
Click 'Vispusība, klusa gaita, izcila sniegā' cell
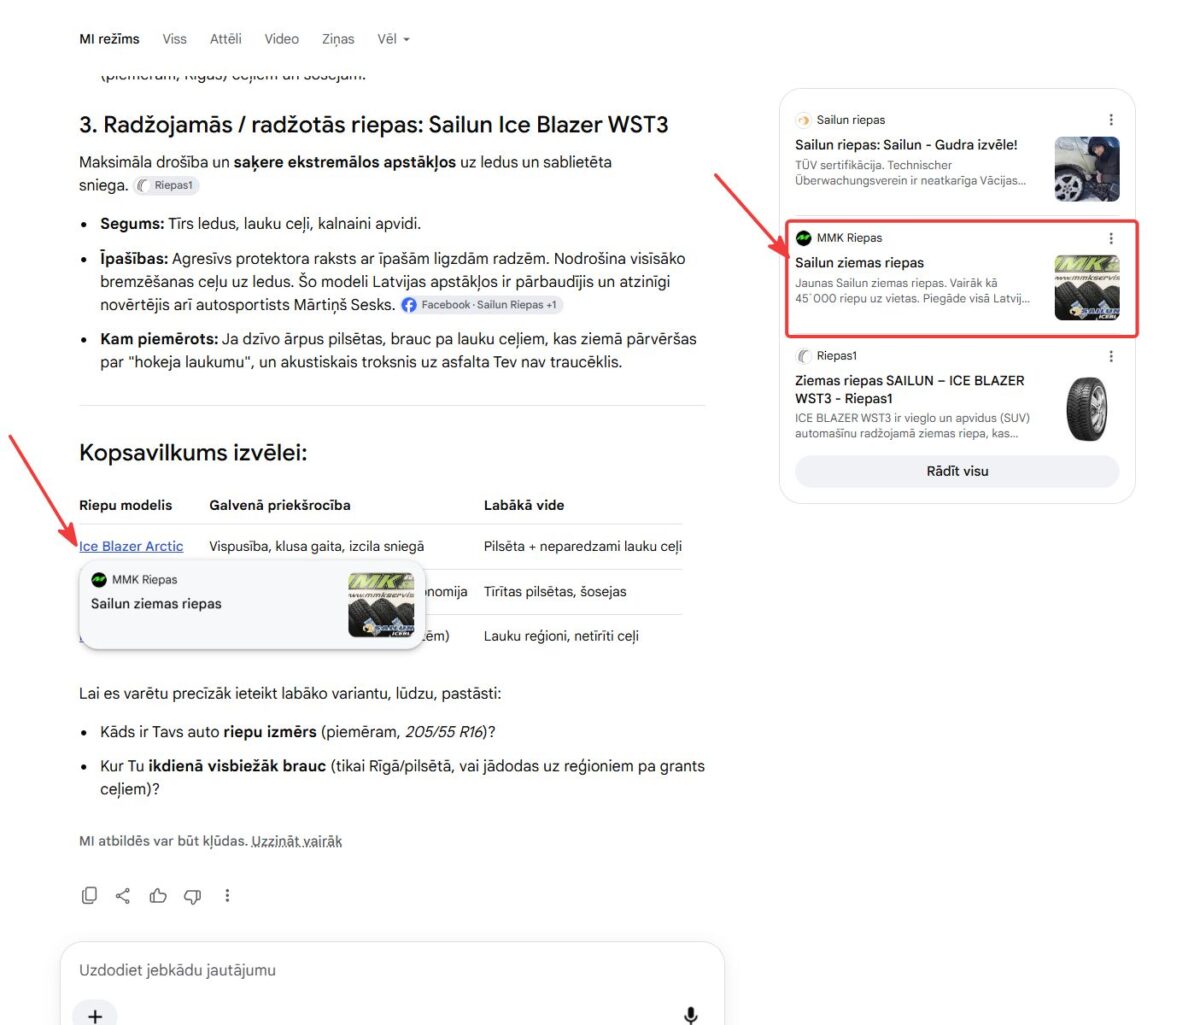click(316, 546)
